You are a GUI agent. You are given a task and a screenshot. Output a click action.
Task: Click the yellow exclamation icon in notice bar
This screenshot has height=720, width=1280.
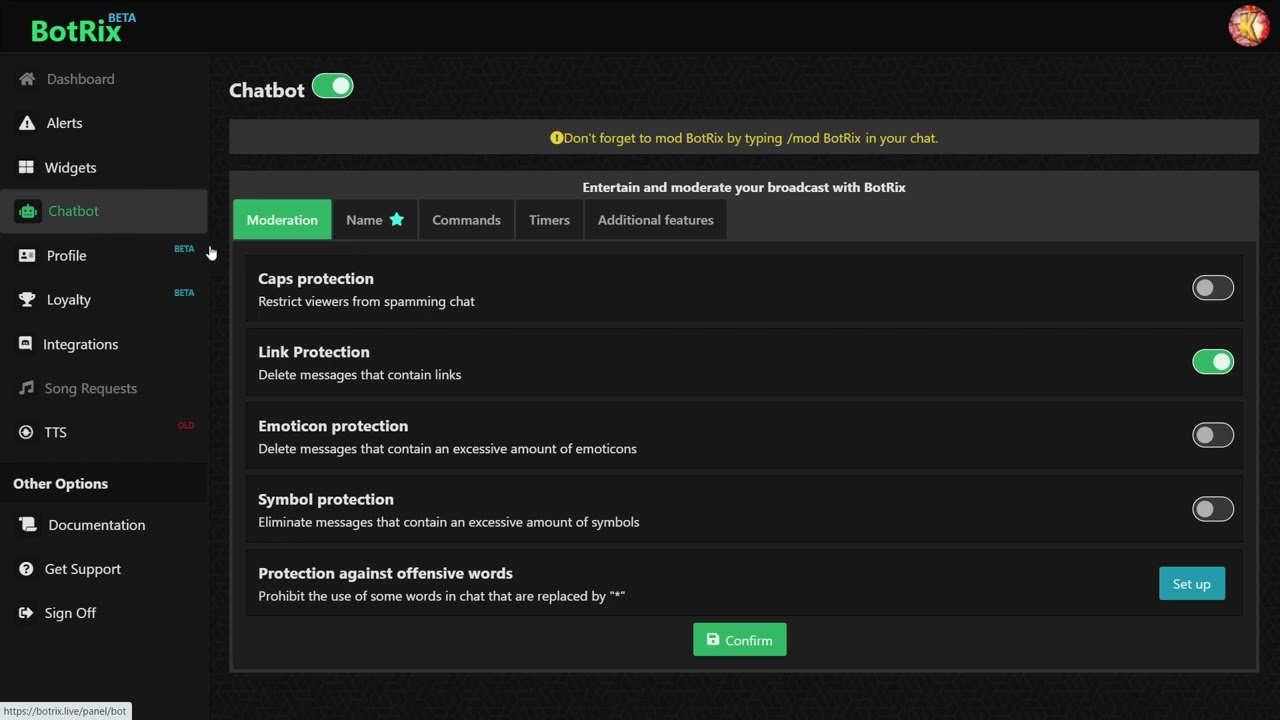tap(556, 138)
